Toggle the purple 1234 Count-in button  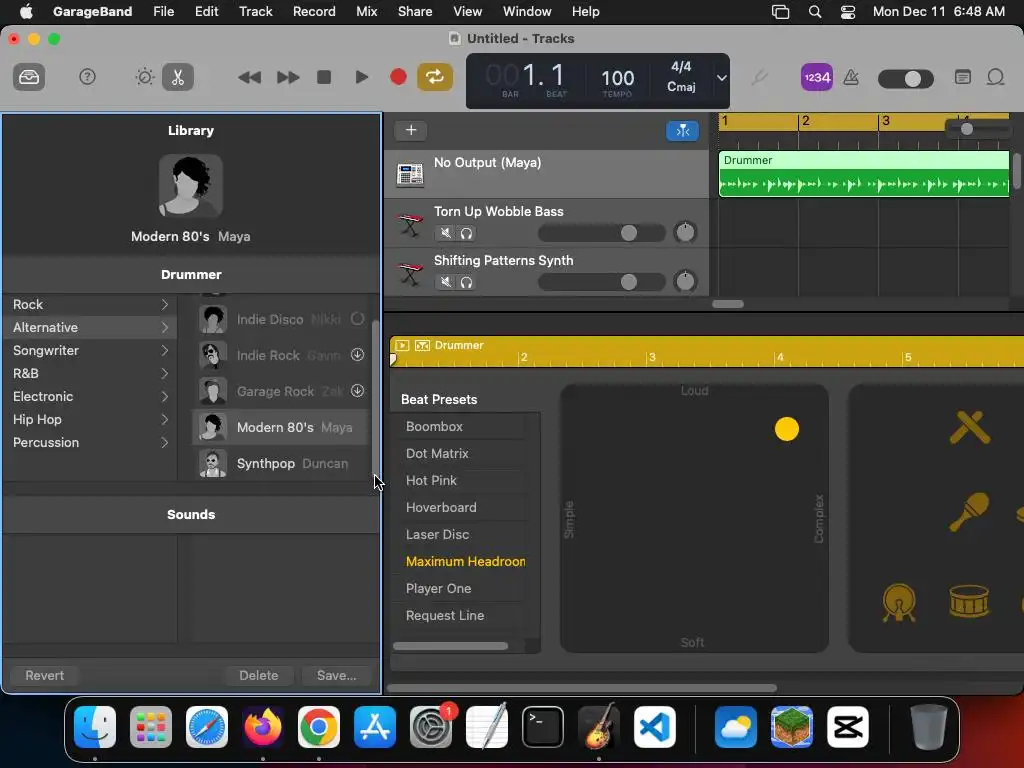[x=816, y=78]
